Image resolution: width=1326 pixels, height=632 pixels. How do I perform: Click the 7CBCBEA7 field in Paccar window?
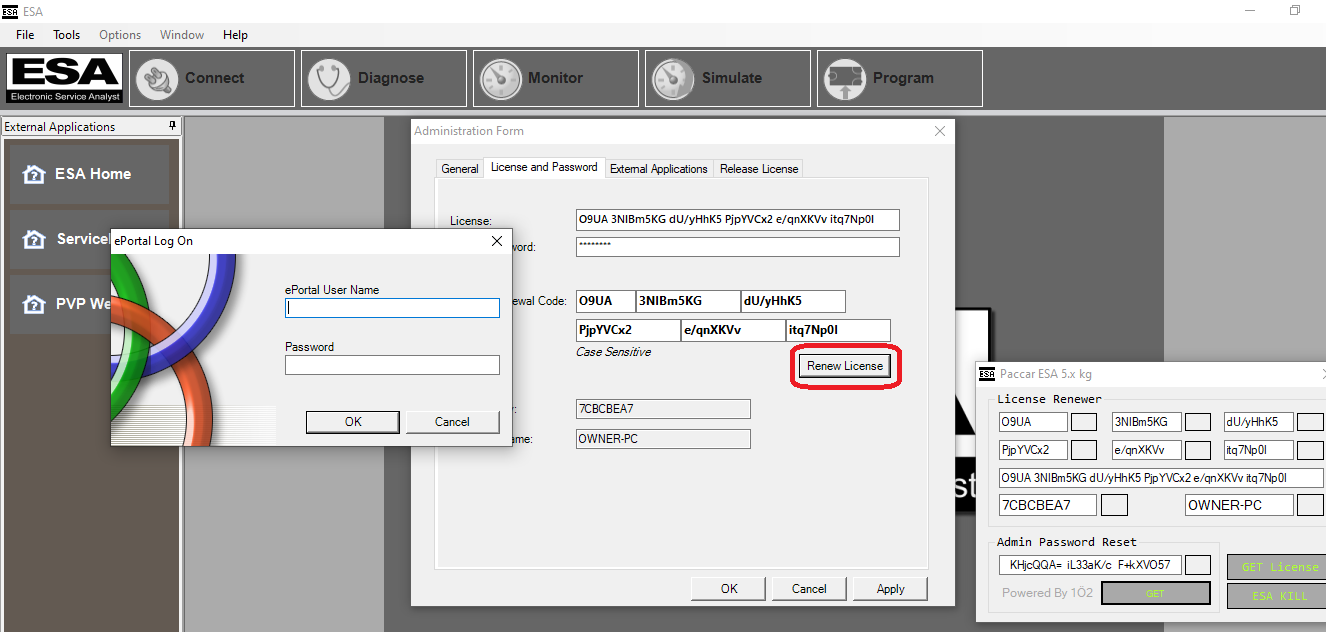(1048, 505)
